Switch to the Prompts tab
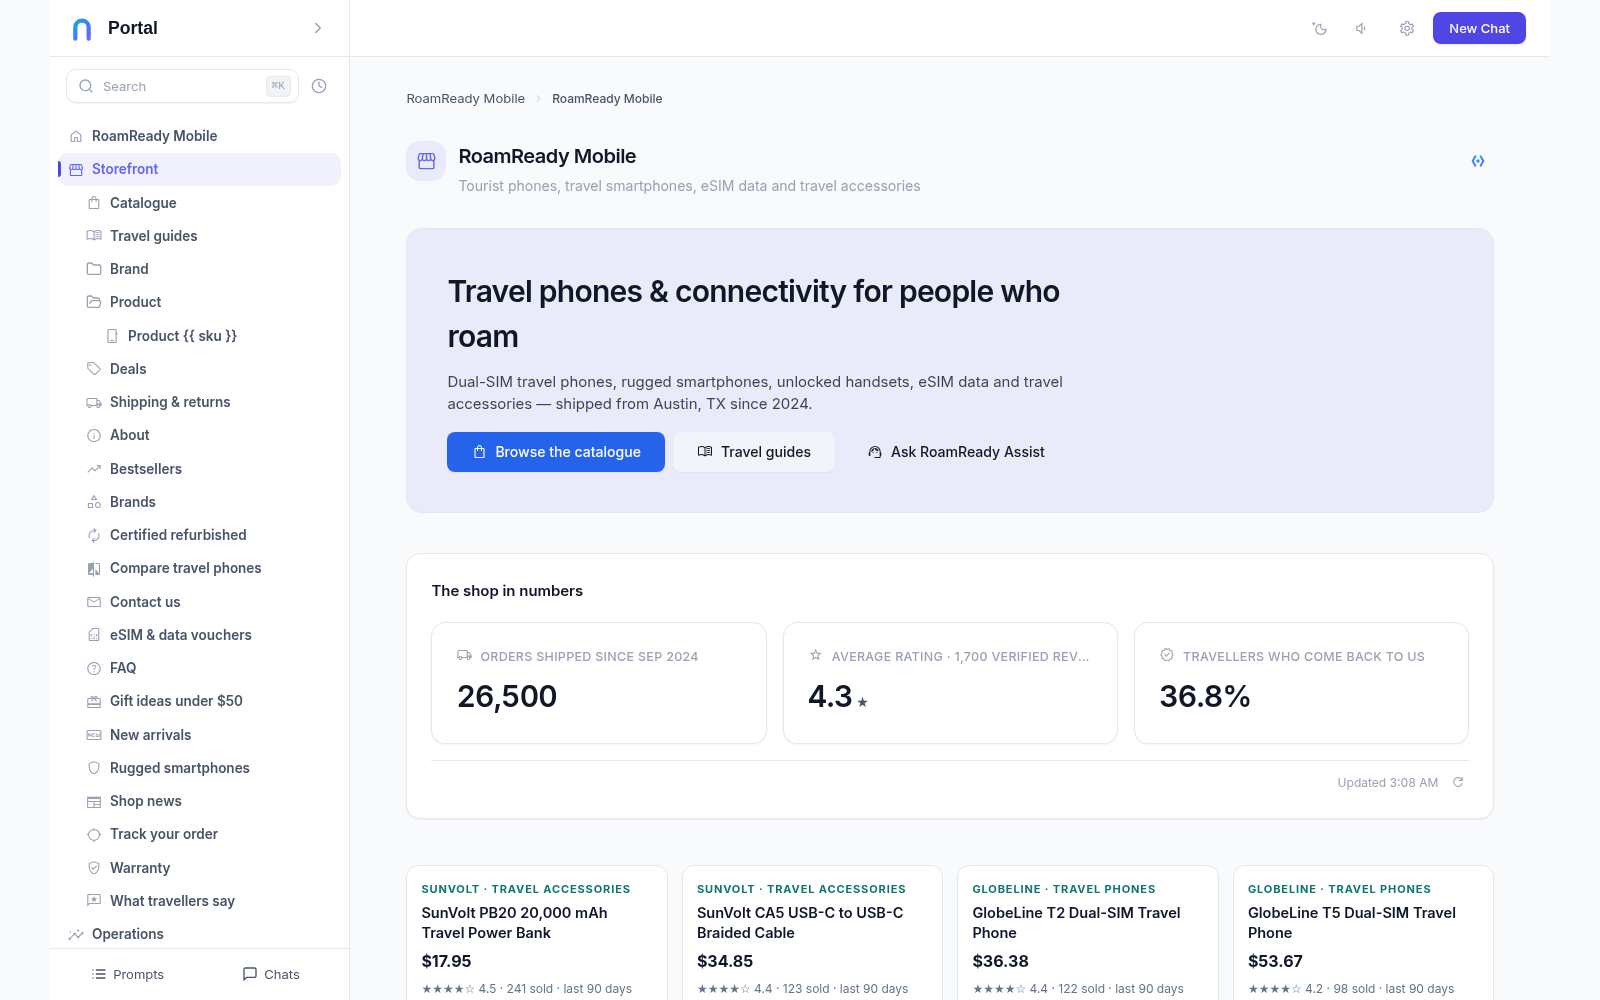 pos(128,974)
